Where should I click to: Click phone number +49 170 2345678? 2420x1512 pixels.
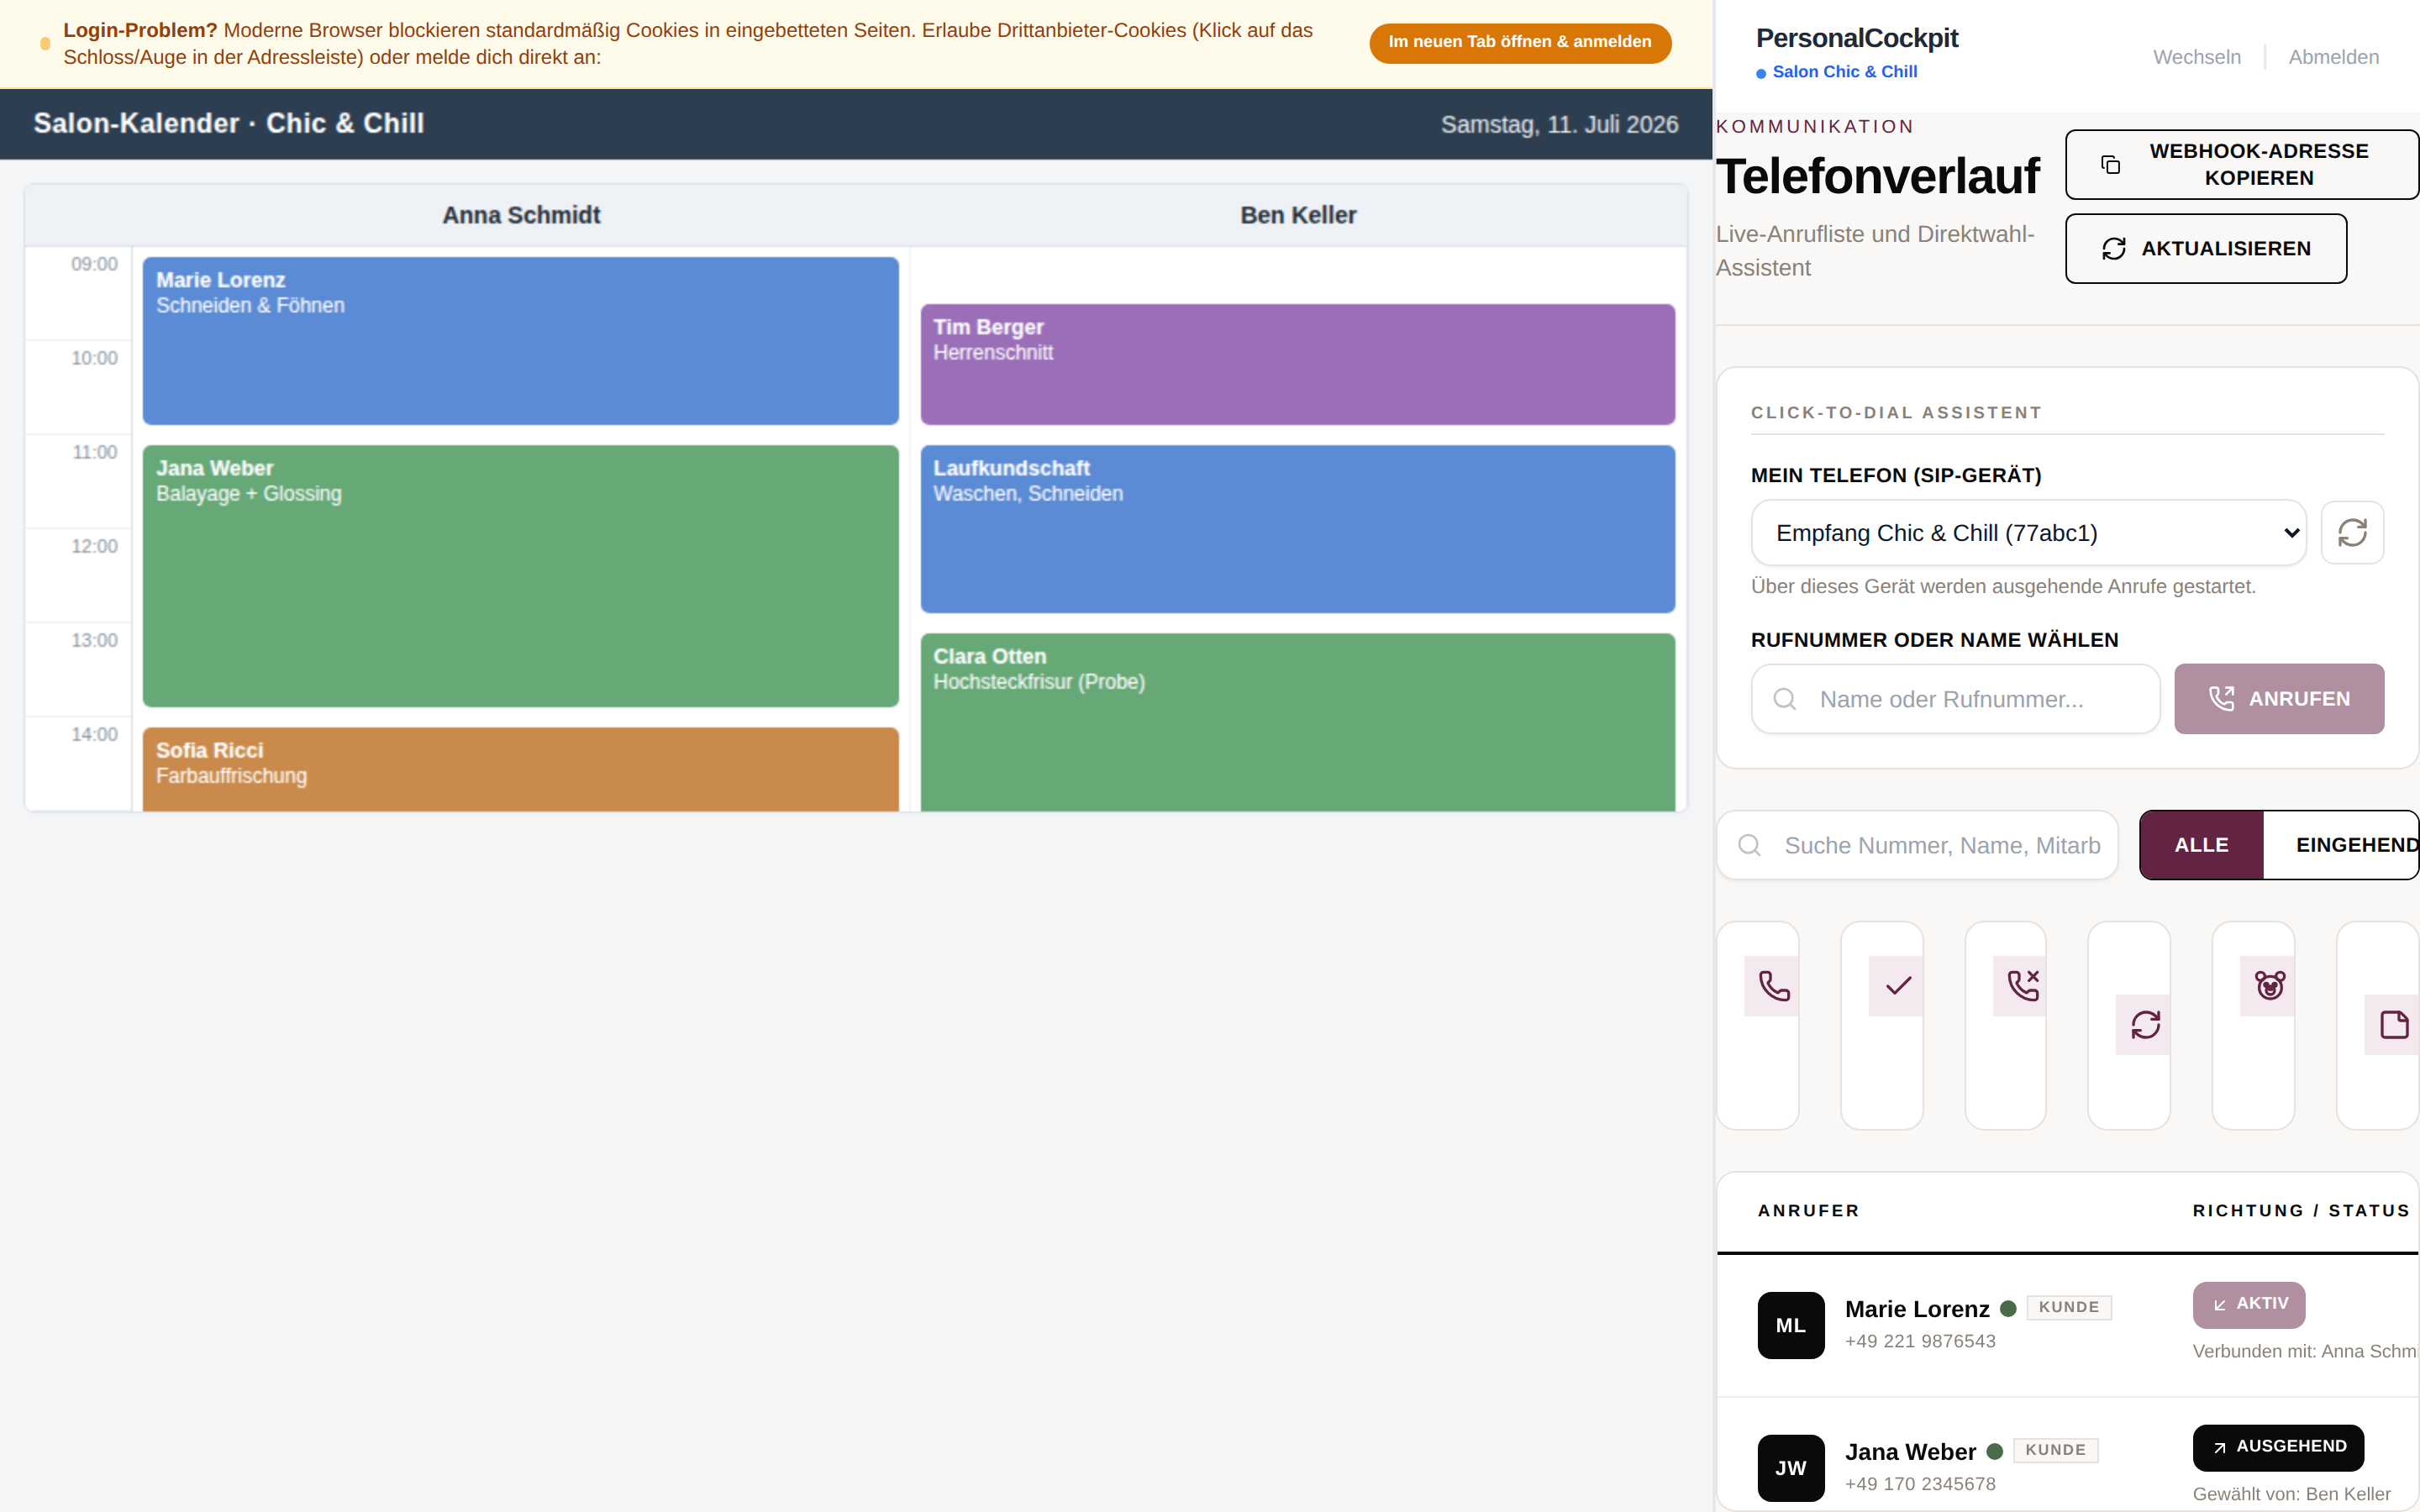[x=1920, y=1484]
